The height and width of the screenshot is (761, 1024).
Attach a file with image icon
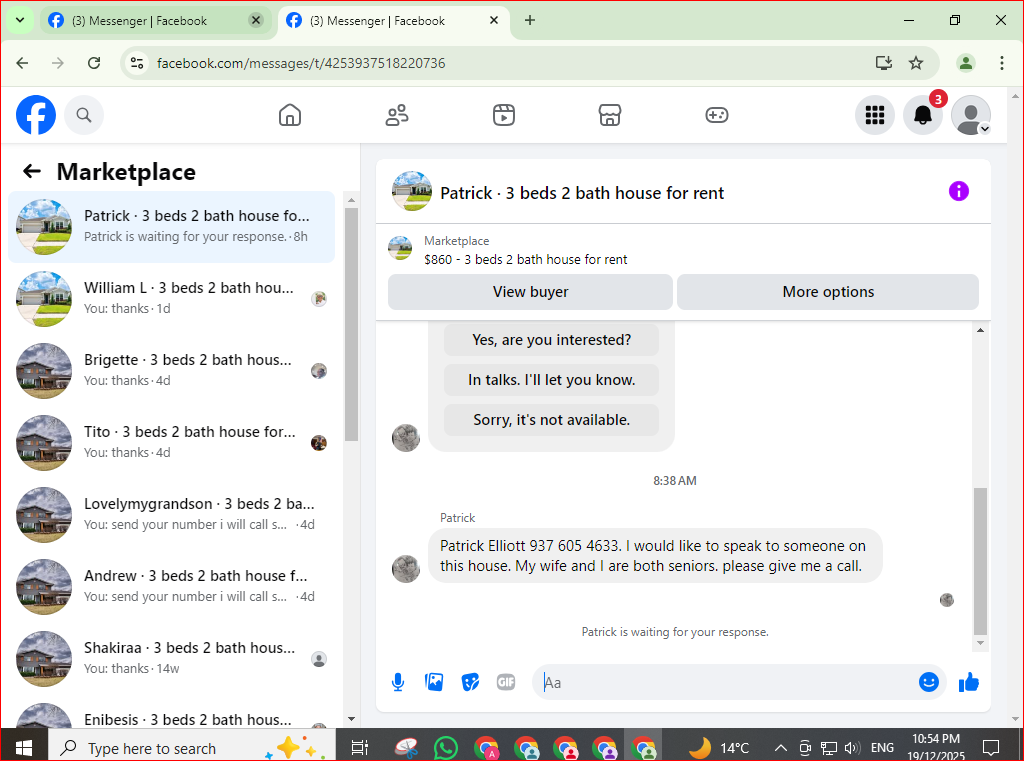pyautogui.click(x=434, y=683)
